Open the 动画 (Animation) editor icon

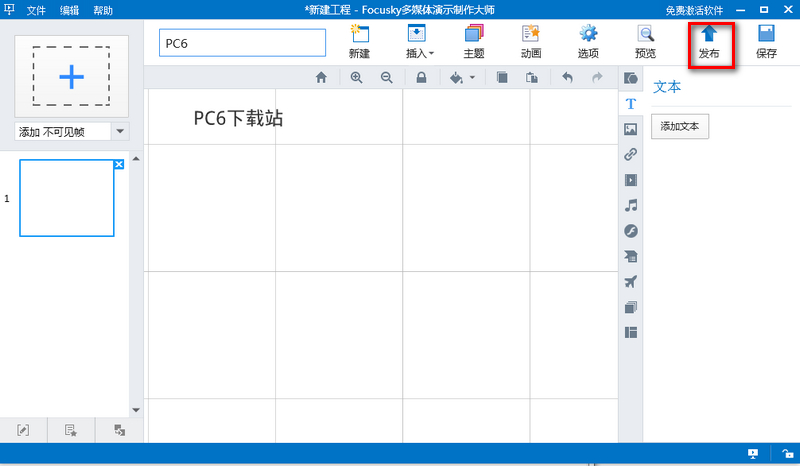tap(531, 42)
